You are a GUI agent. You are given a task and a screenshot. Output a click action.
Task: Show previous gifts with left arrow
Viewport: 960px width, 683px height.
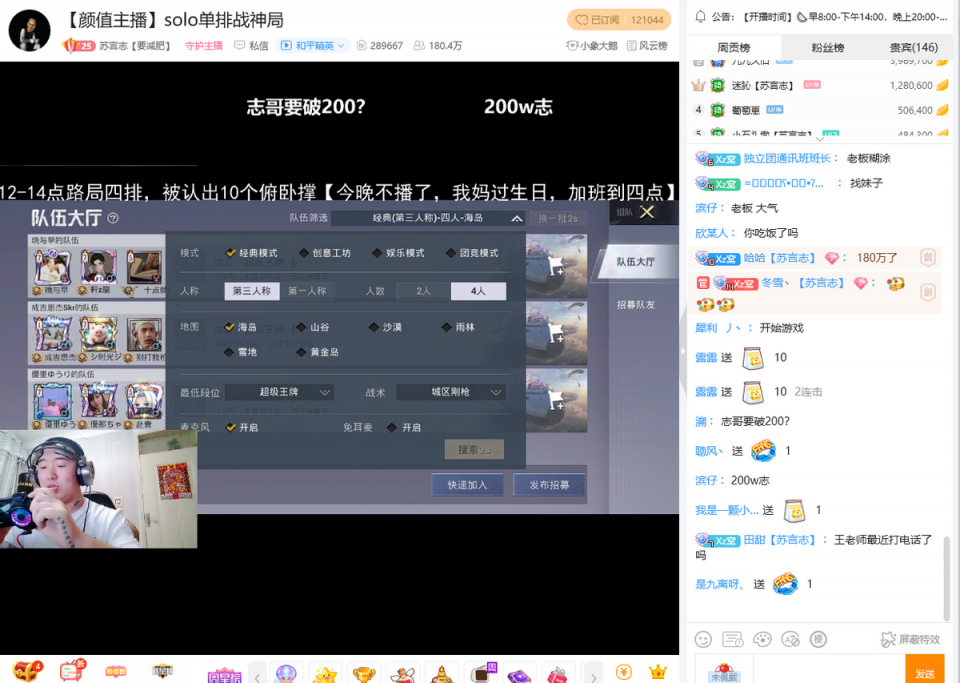(x=257, y=676)
